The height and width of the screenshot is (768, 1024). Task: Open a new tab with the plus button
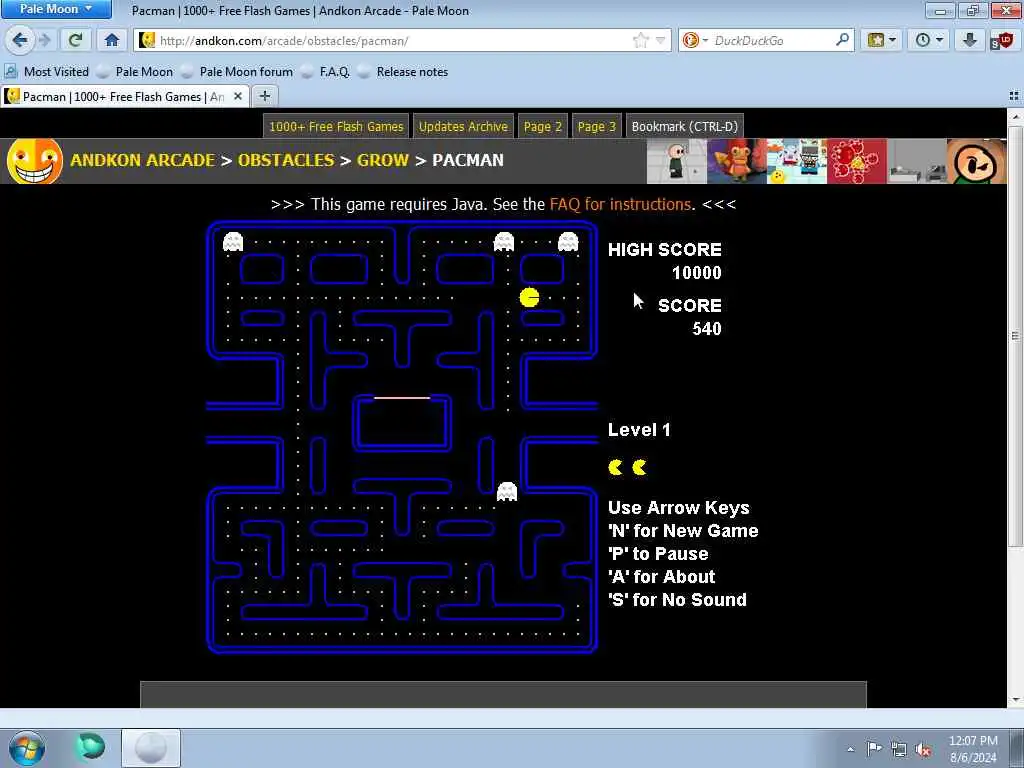pos(264,97)
